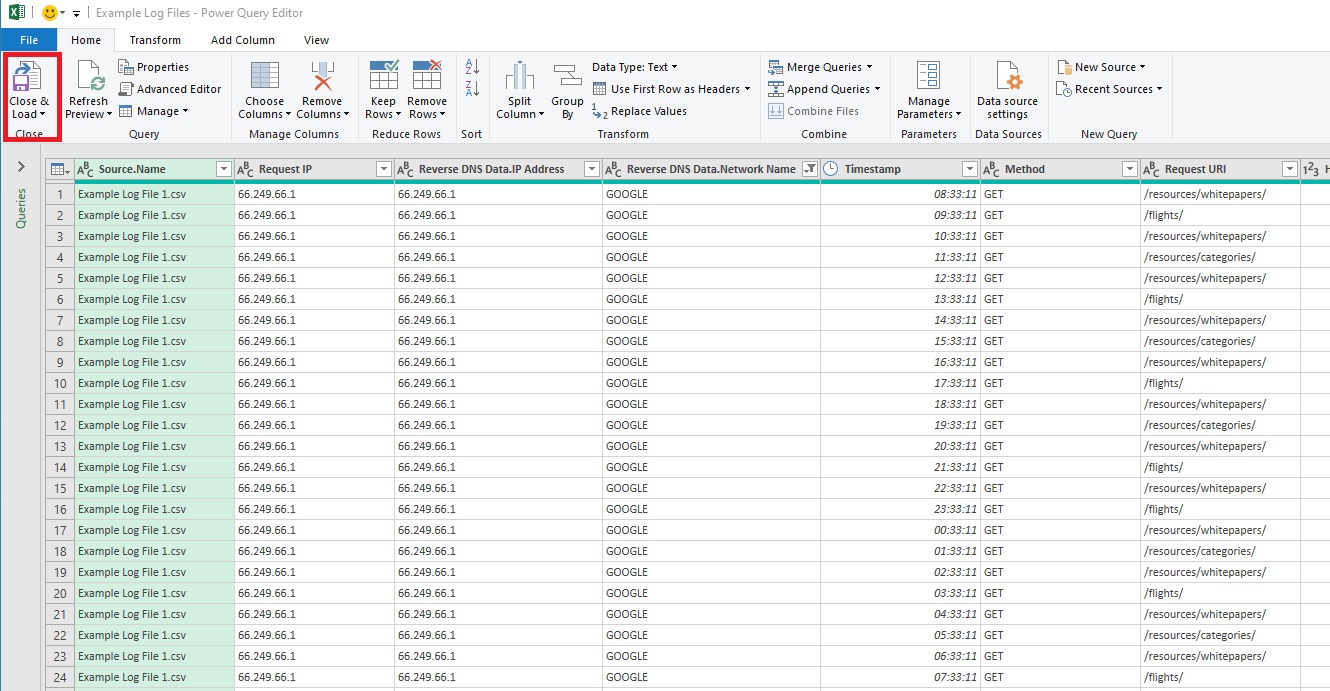The width and height of the screenshot is (1330, 691).
Task: Open the Data Type dropdown
Action: point(634,66)
